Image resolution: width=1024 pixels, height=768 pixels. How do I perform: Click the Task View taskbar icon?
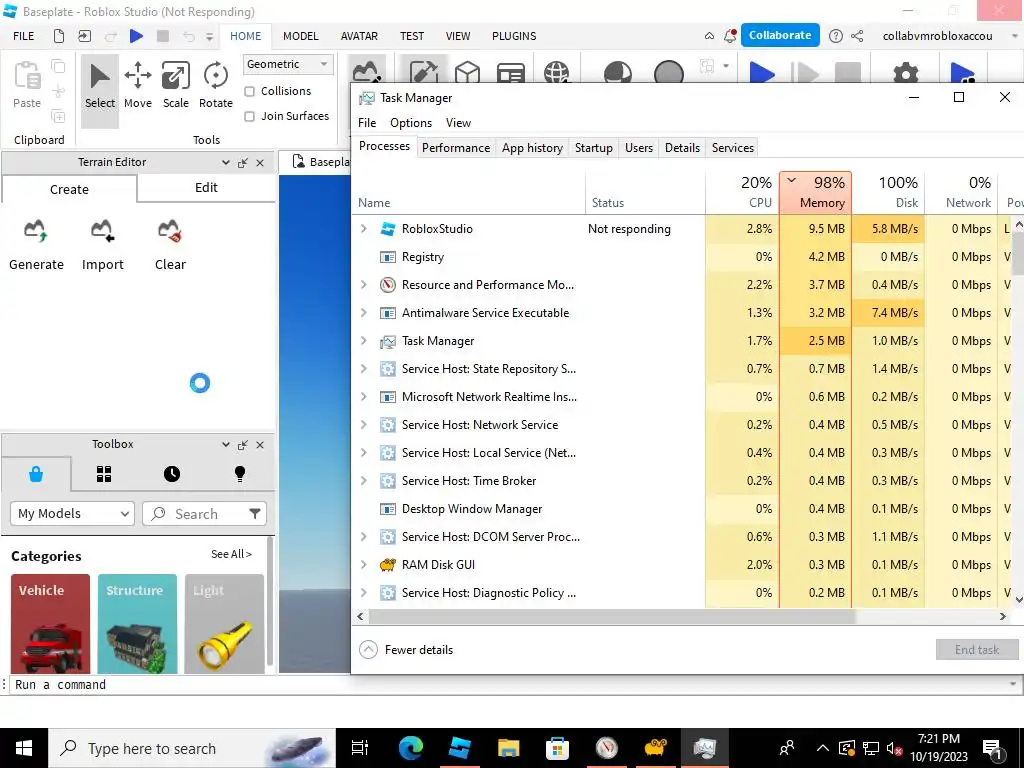pyautogui.click(x=360, y=748)
